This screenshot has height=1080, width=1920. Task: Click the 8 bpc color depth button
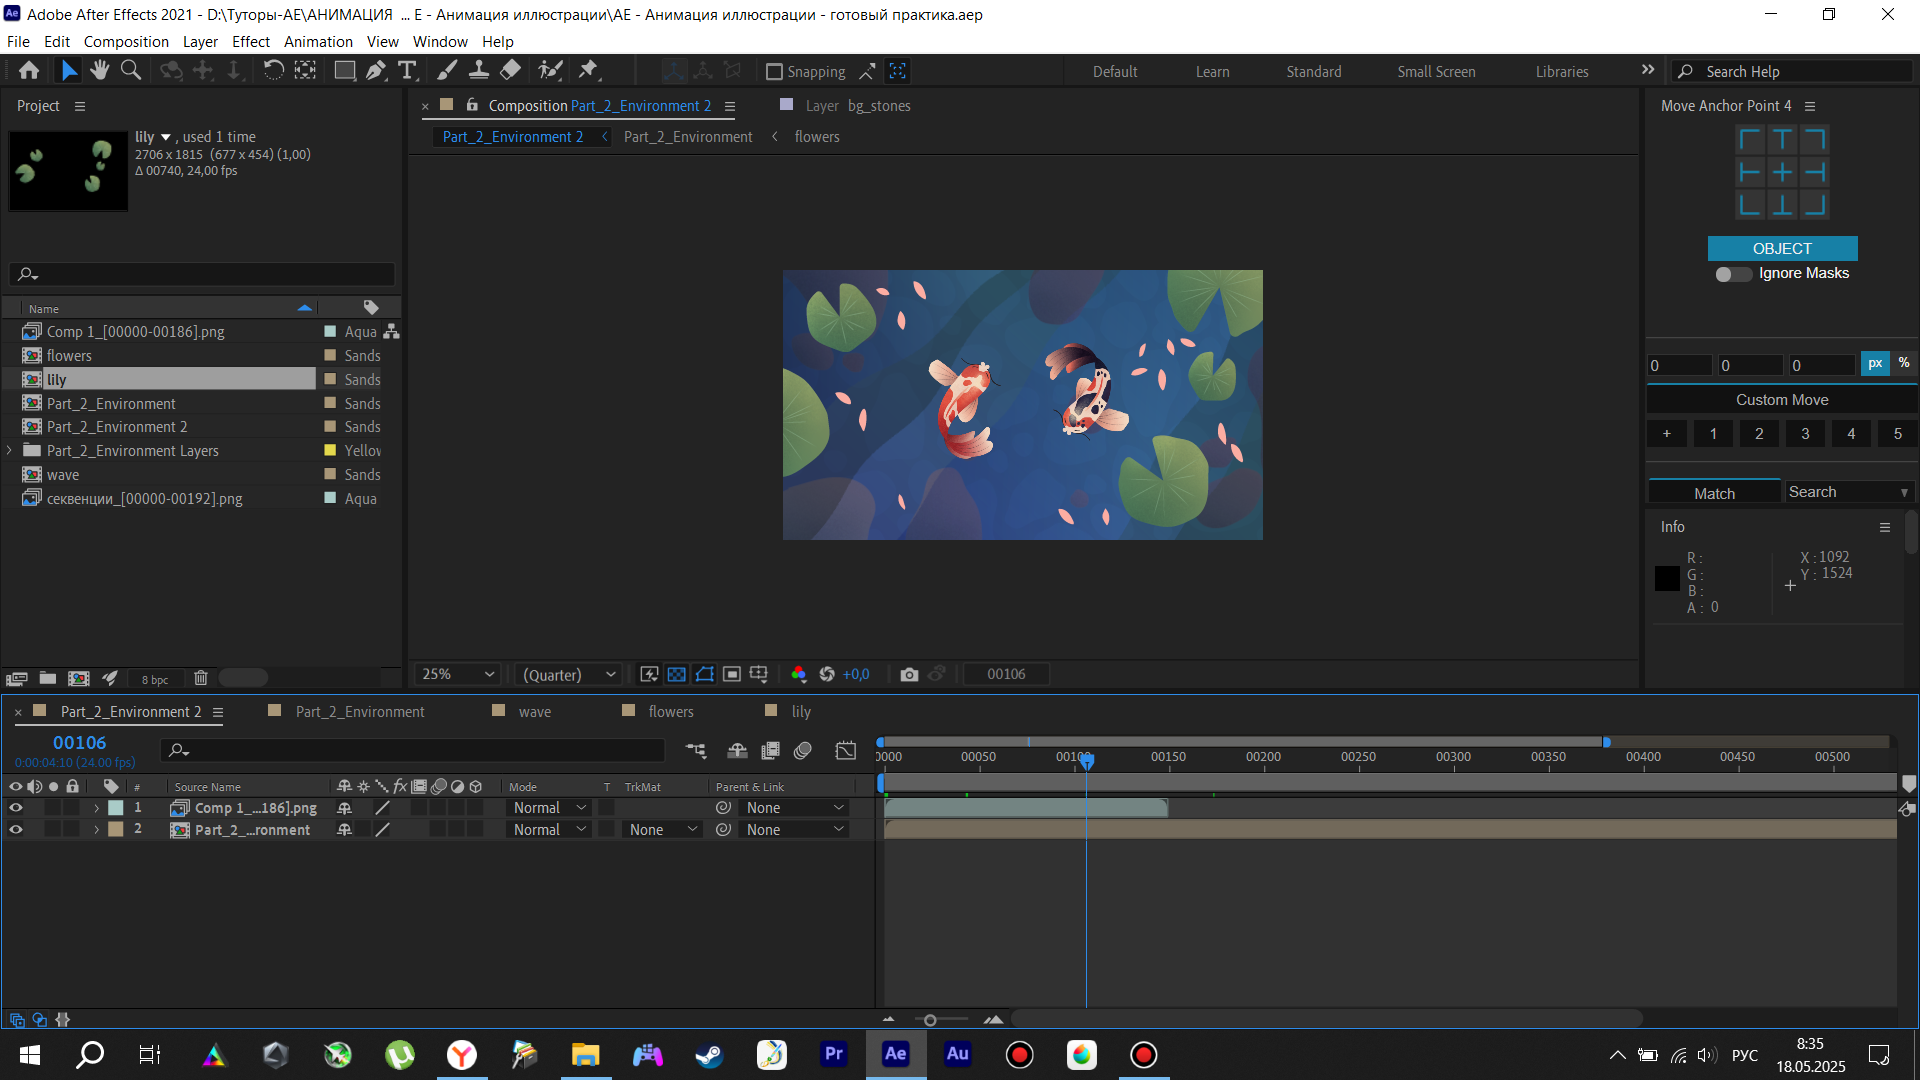[x=155, y=680]
